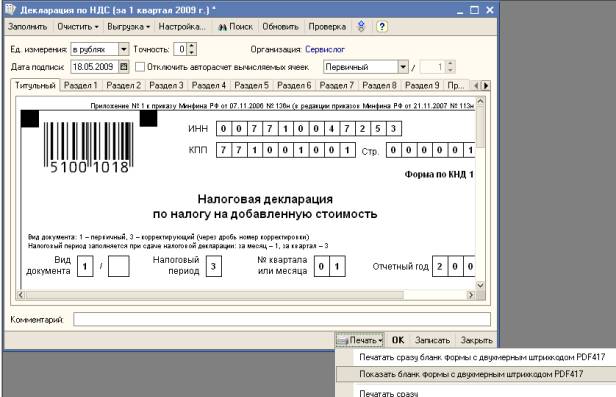
Task: Enable Отключить авторасчет вычисляемых ячеек checkbox
Action: [140, 67]
